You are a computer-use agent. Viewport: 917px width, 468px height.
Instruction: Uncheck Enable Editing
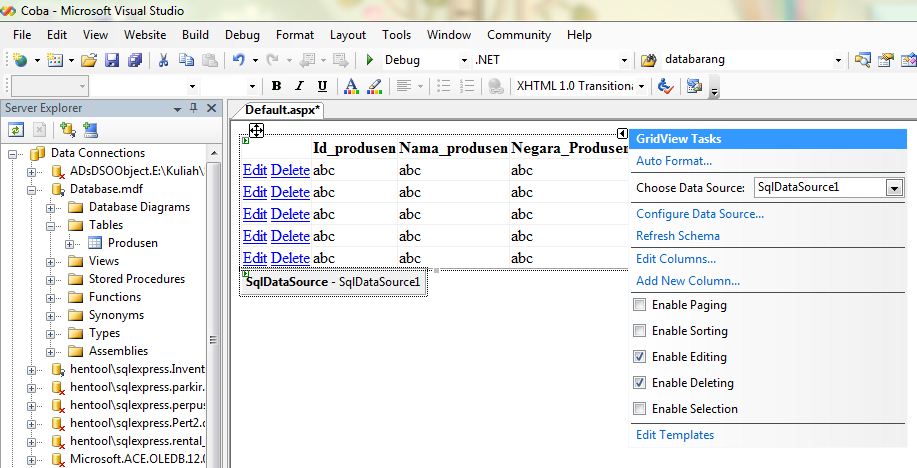[x=640, y=357]
